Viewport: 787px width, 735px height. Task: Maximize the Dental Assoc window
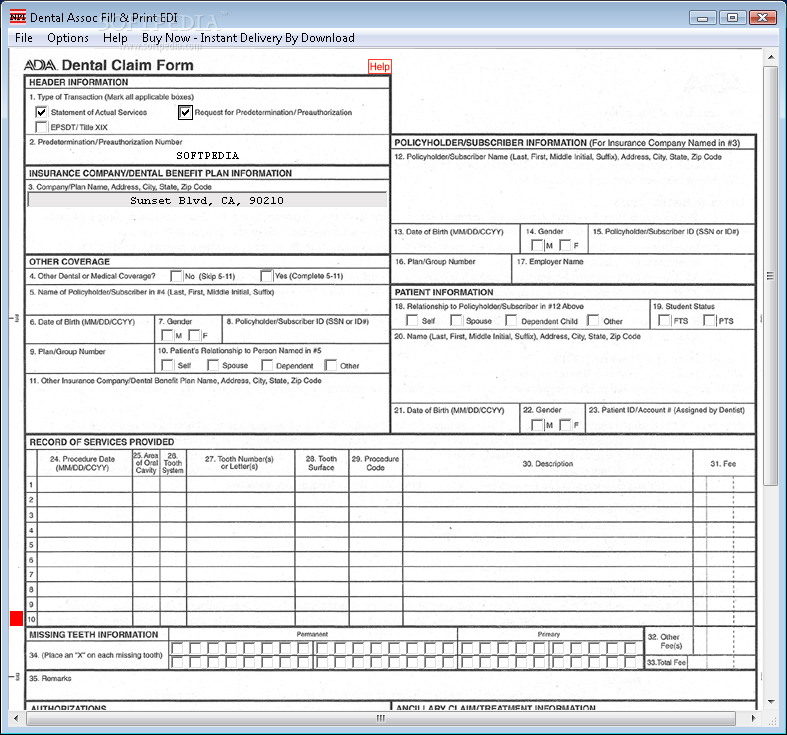coord(732,18)
